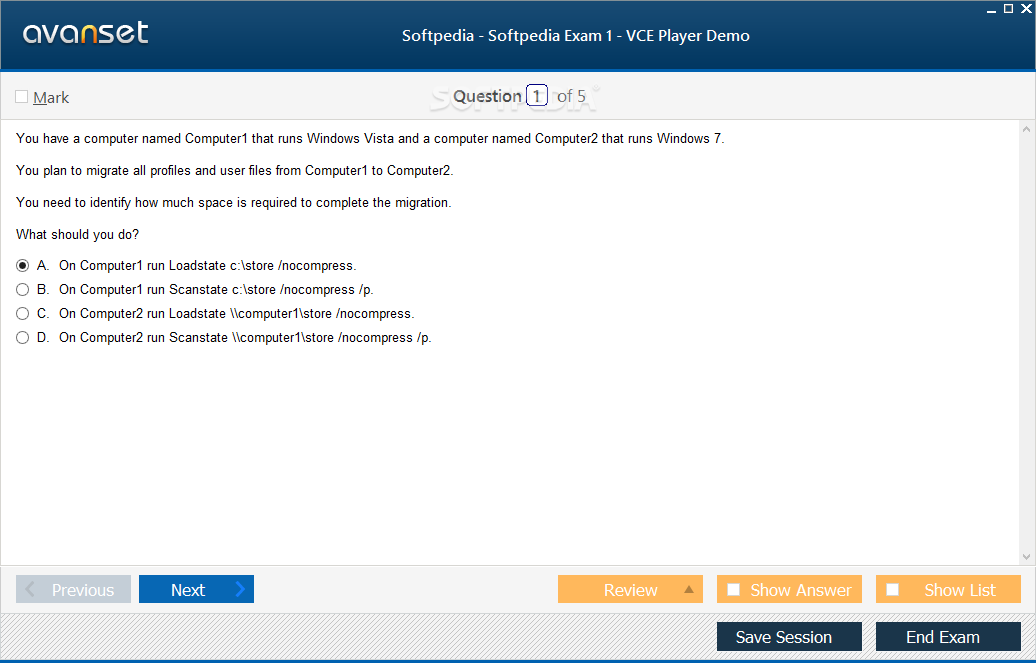Minimize the VCE Player window

pyautogui.click(x=991, y=9)
